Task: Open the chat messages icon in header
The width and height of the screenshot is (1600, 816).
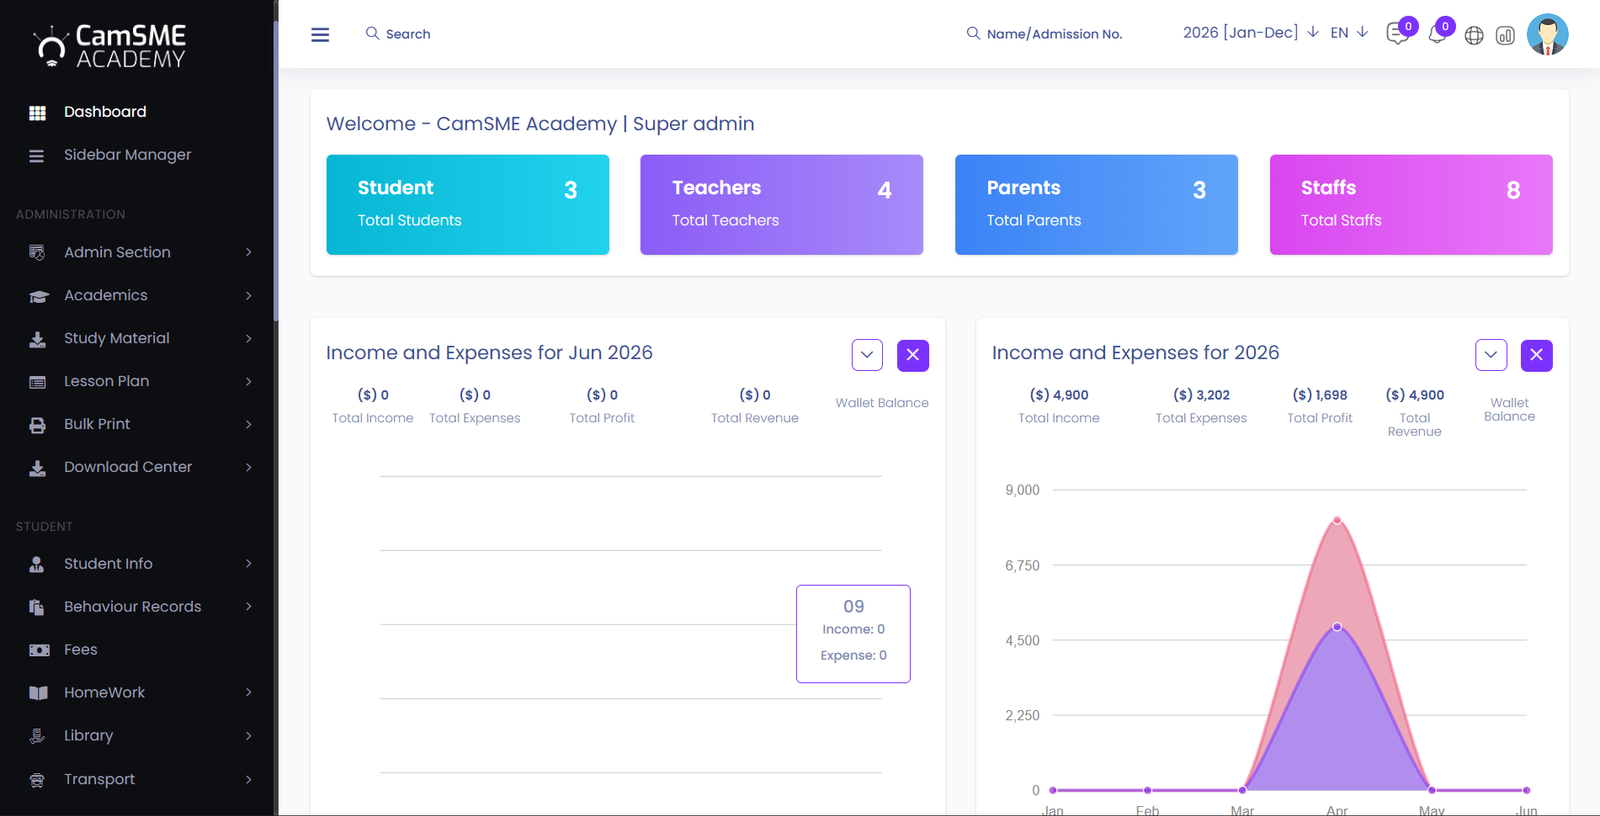Action: click(x=1397, y=35)
